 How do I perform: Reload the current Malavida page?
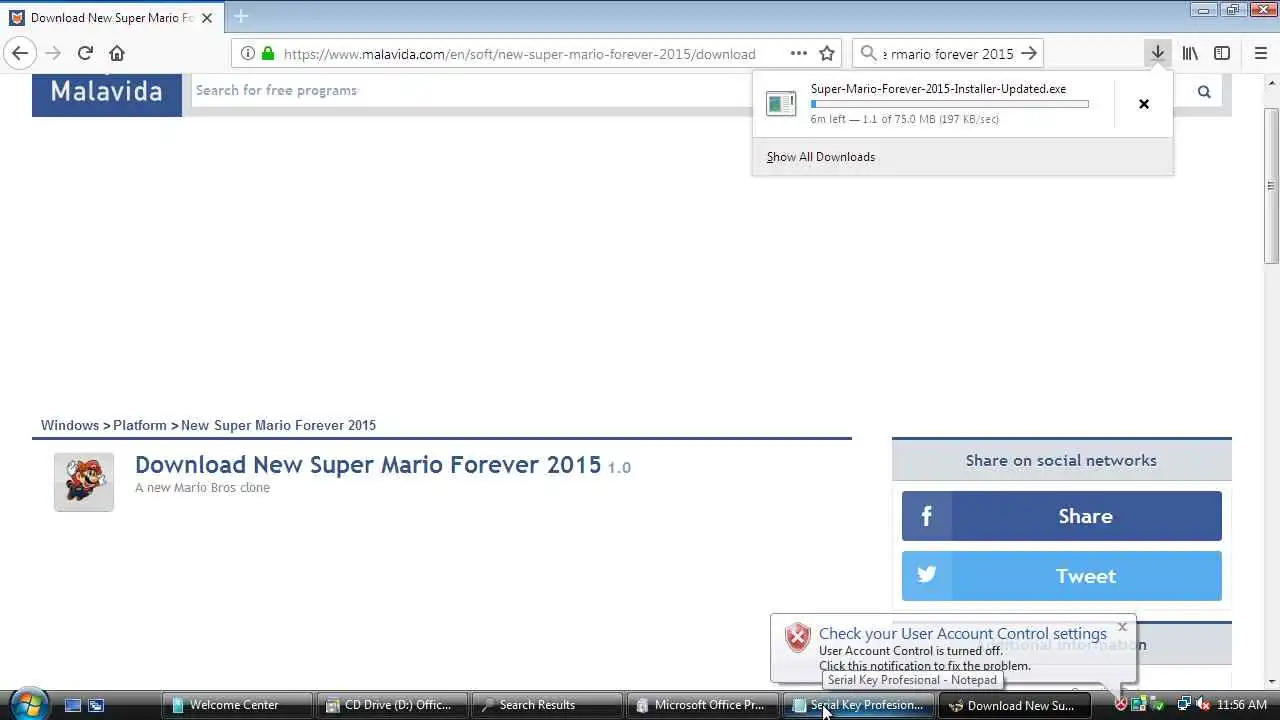(x=85, y=53)
